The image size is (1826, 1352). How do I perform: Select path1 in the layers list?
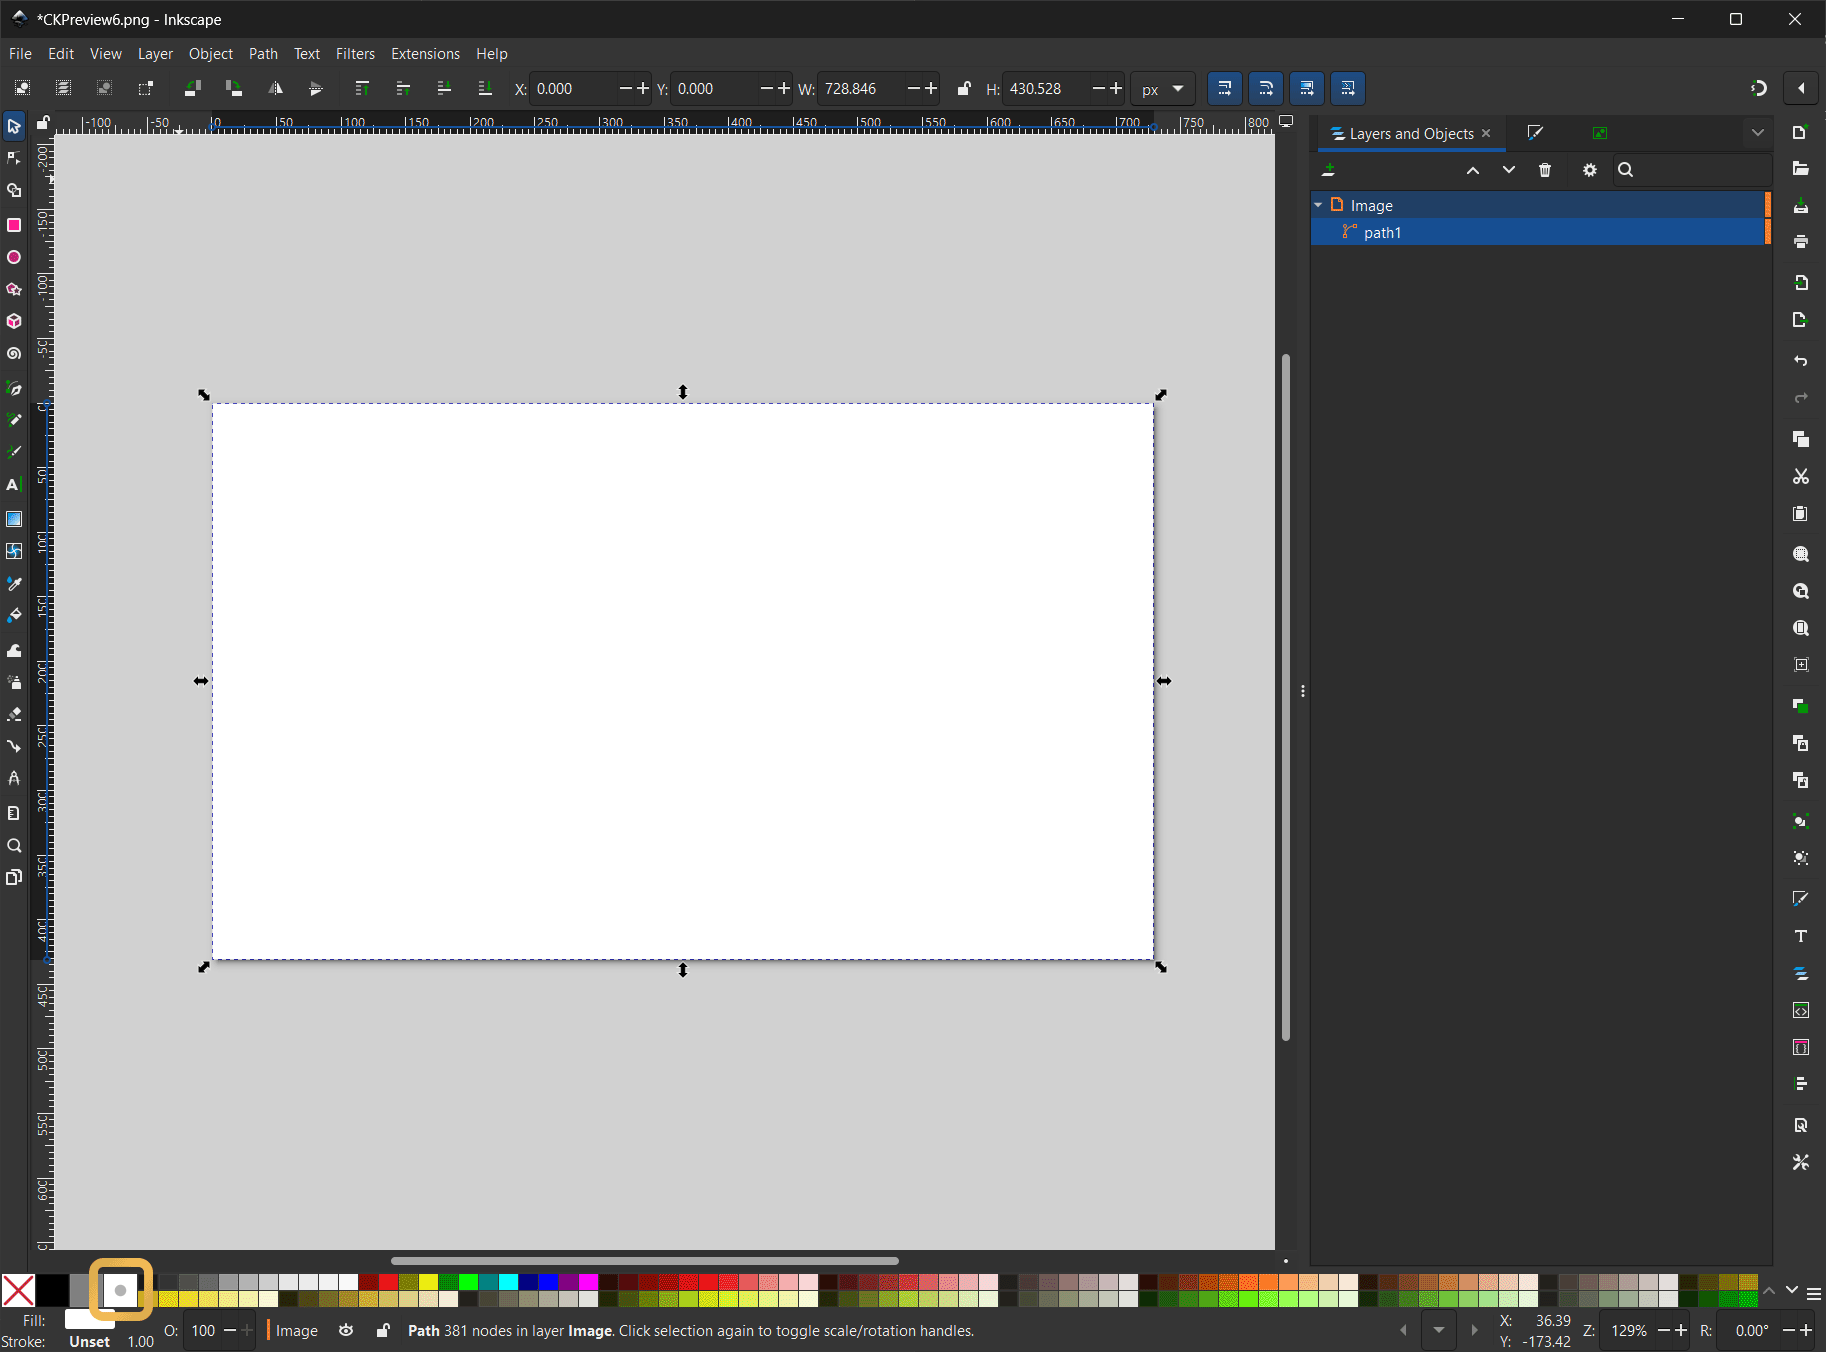tap(1540, 232)
